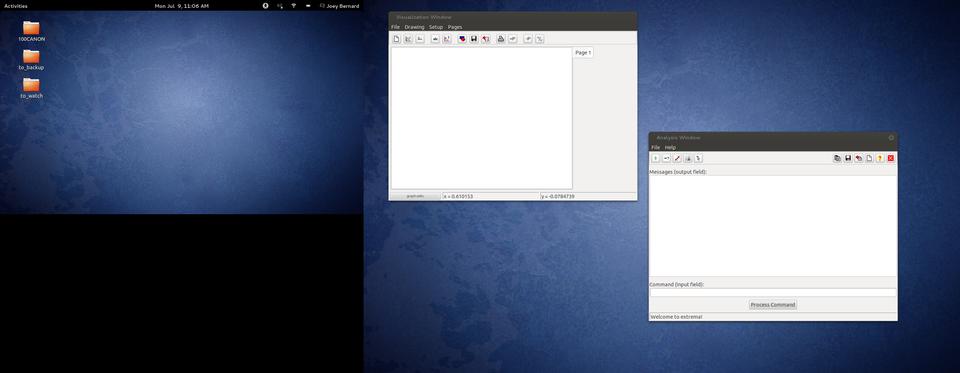The width and height of the screenshot is (960, 373).
Task: Open the Setup menu in Visualization Window
Action: pos(436,27)
